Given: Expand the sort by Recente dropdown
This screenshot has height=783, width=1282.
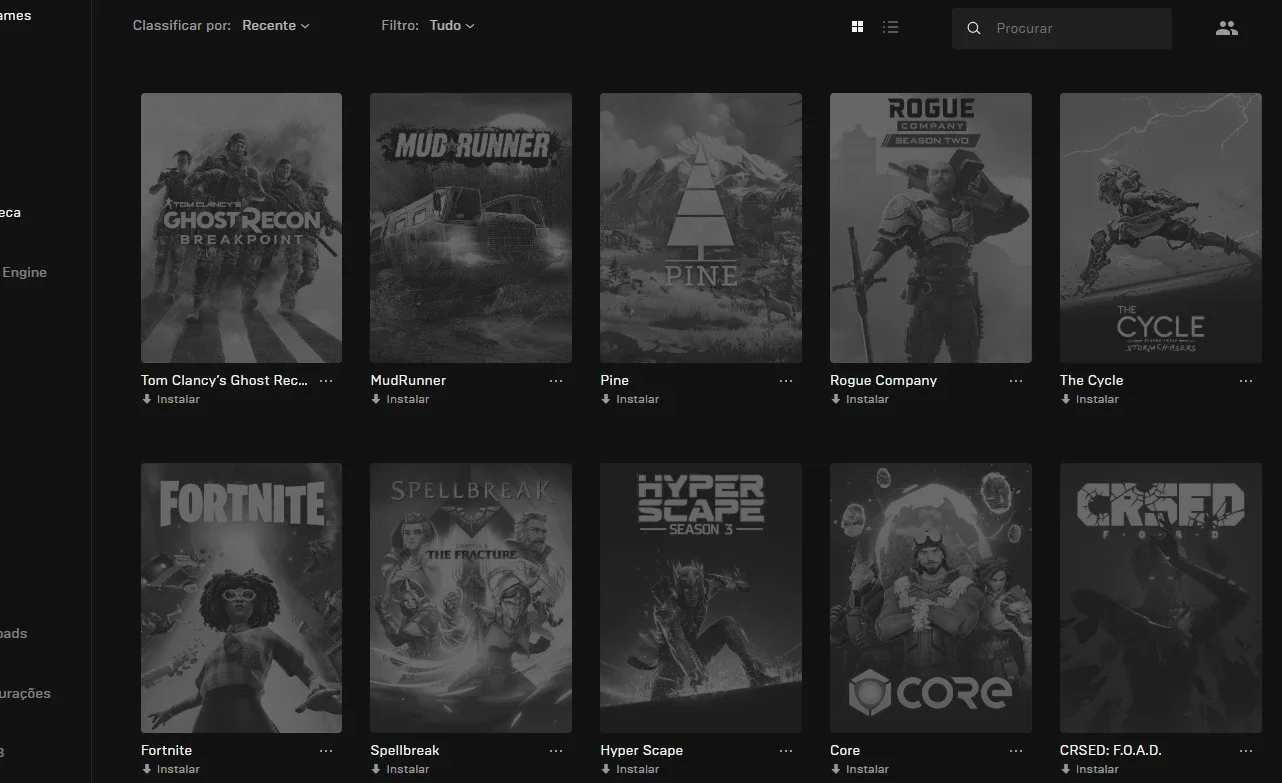Looking at the screenshot, I should 276,25.
